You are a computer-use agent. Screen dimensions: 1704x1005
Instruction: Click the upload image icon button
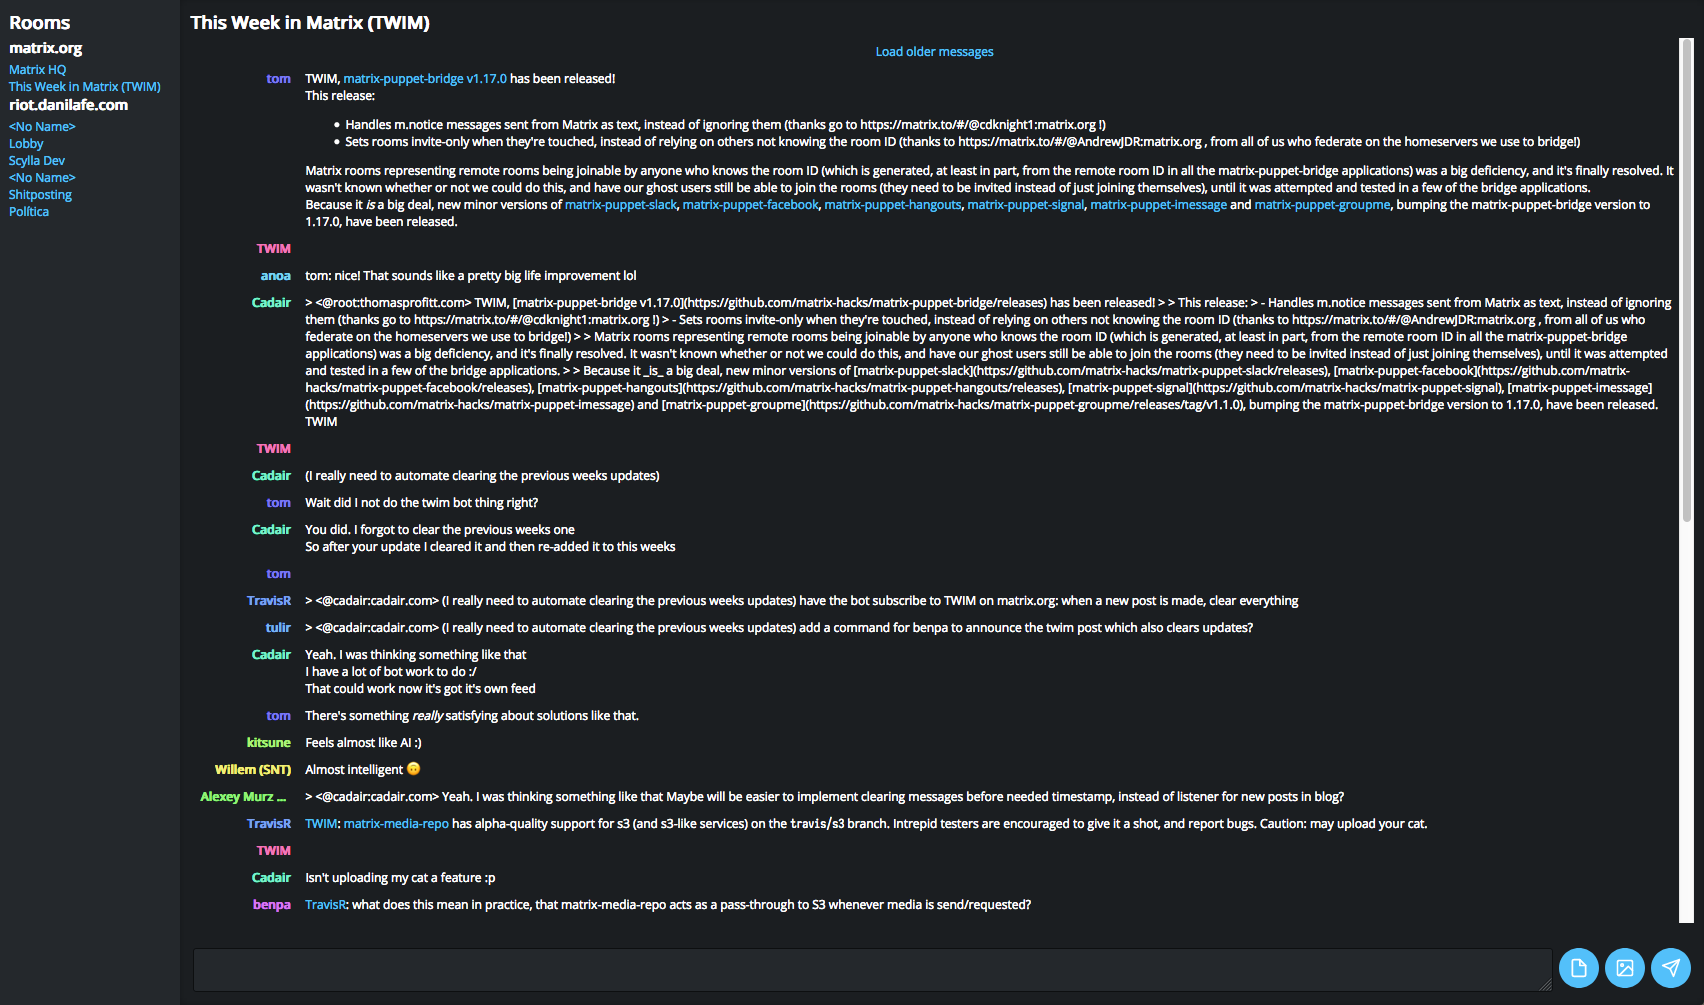point(1624,968)
